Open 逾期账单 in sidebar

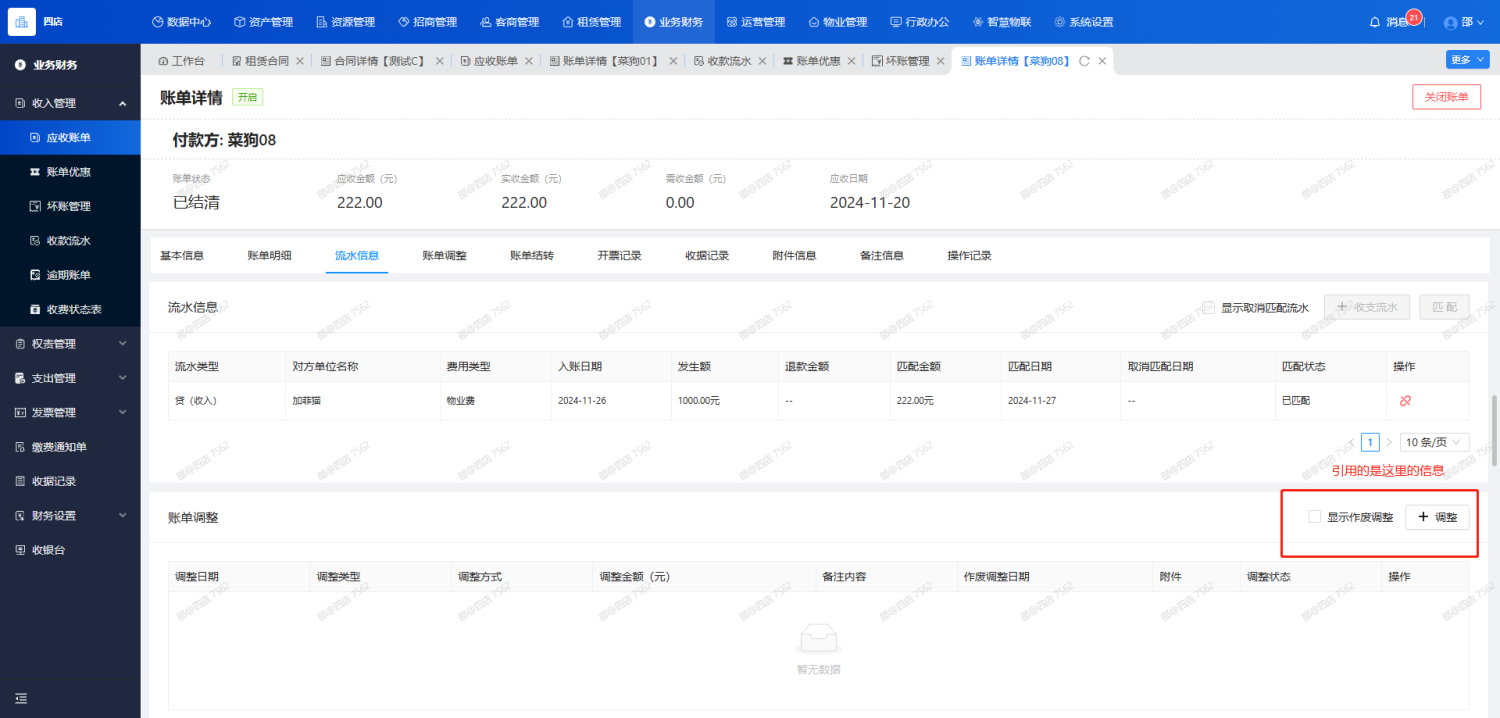tap(70, 275)
